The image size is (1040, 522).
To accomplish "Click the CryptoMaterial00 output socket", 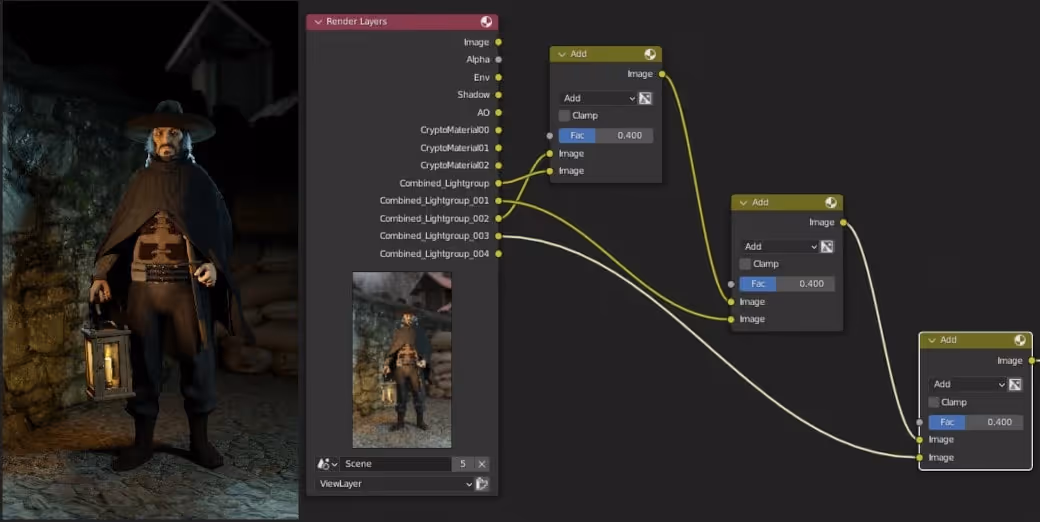I will (x=499, y=130).
